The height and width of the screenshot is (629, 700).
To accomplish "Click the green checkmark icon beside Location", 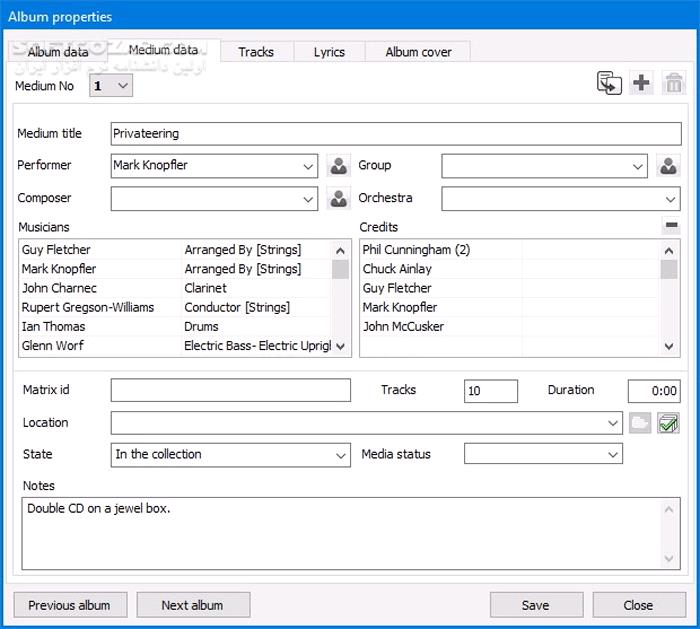I will coord(668,423).
